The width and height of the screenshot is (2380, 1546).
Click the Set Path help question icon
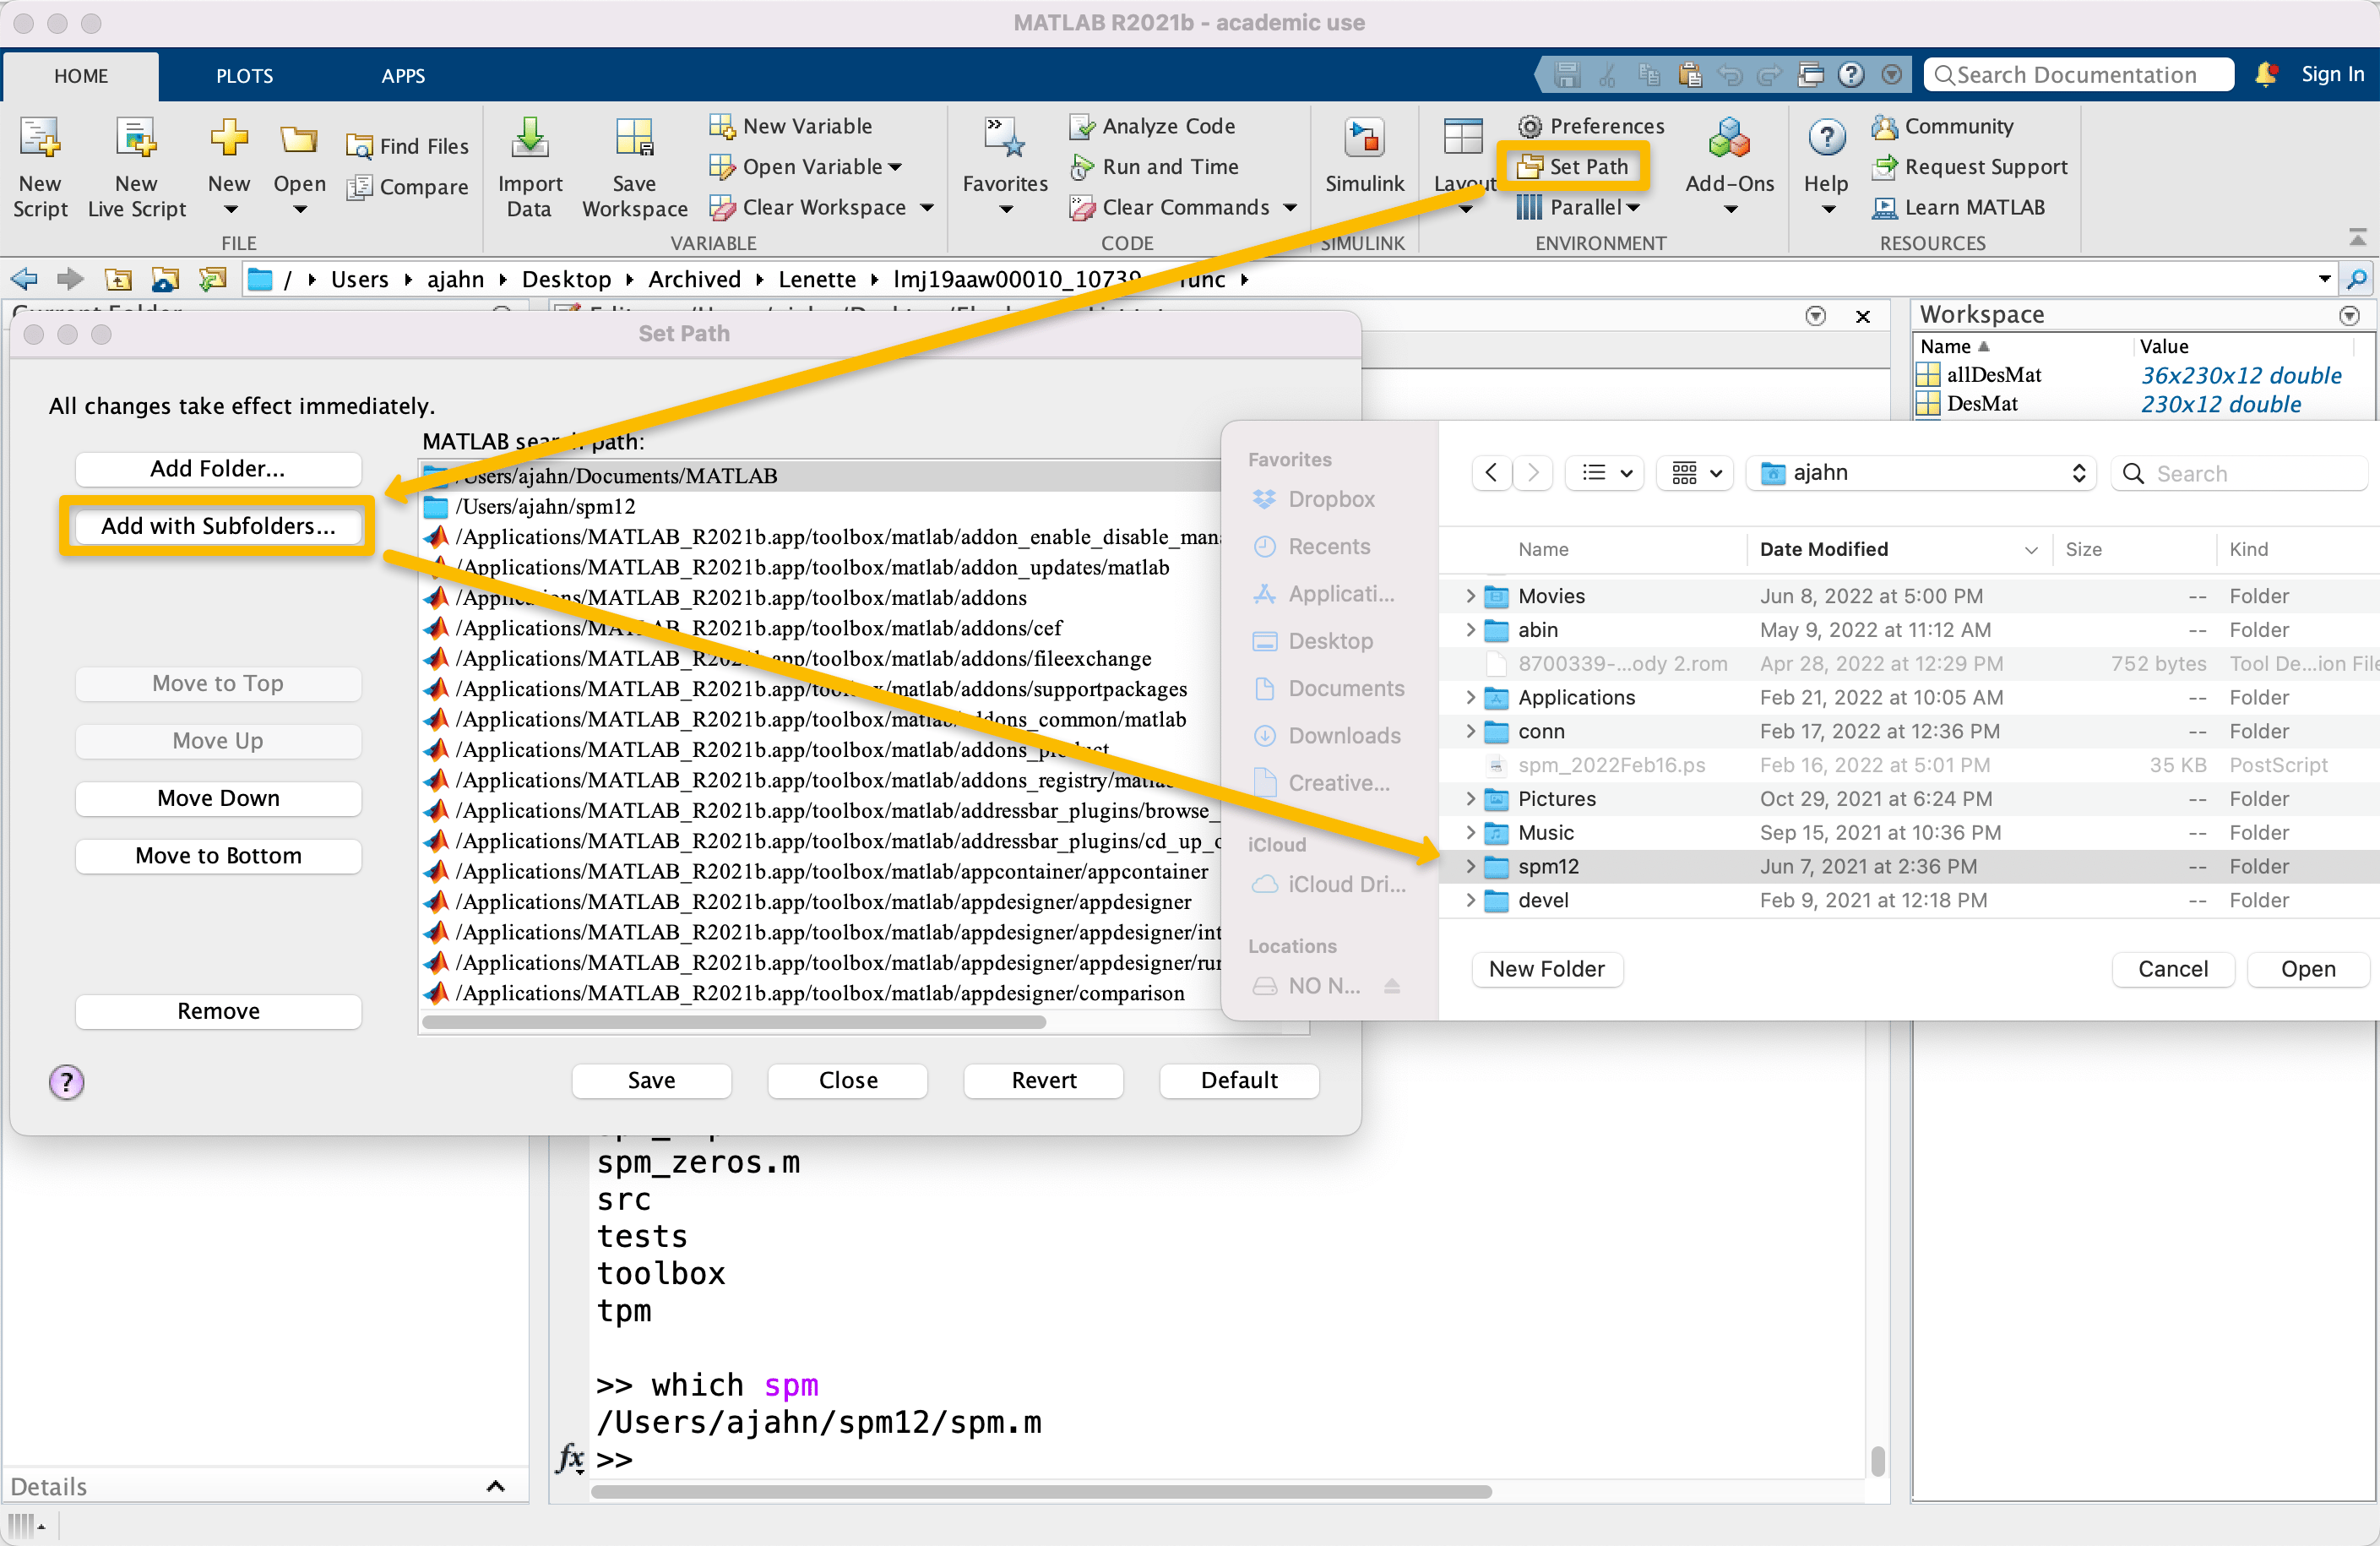point(66,1081)
